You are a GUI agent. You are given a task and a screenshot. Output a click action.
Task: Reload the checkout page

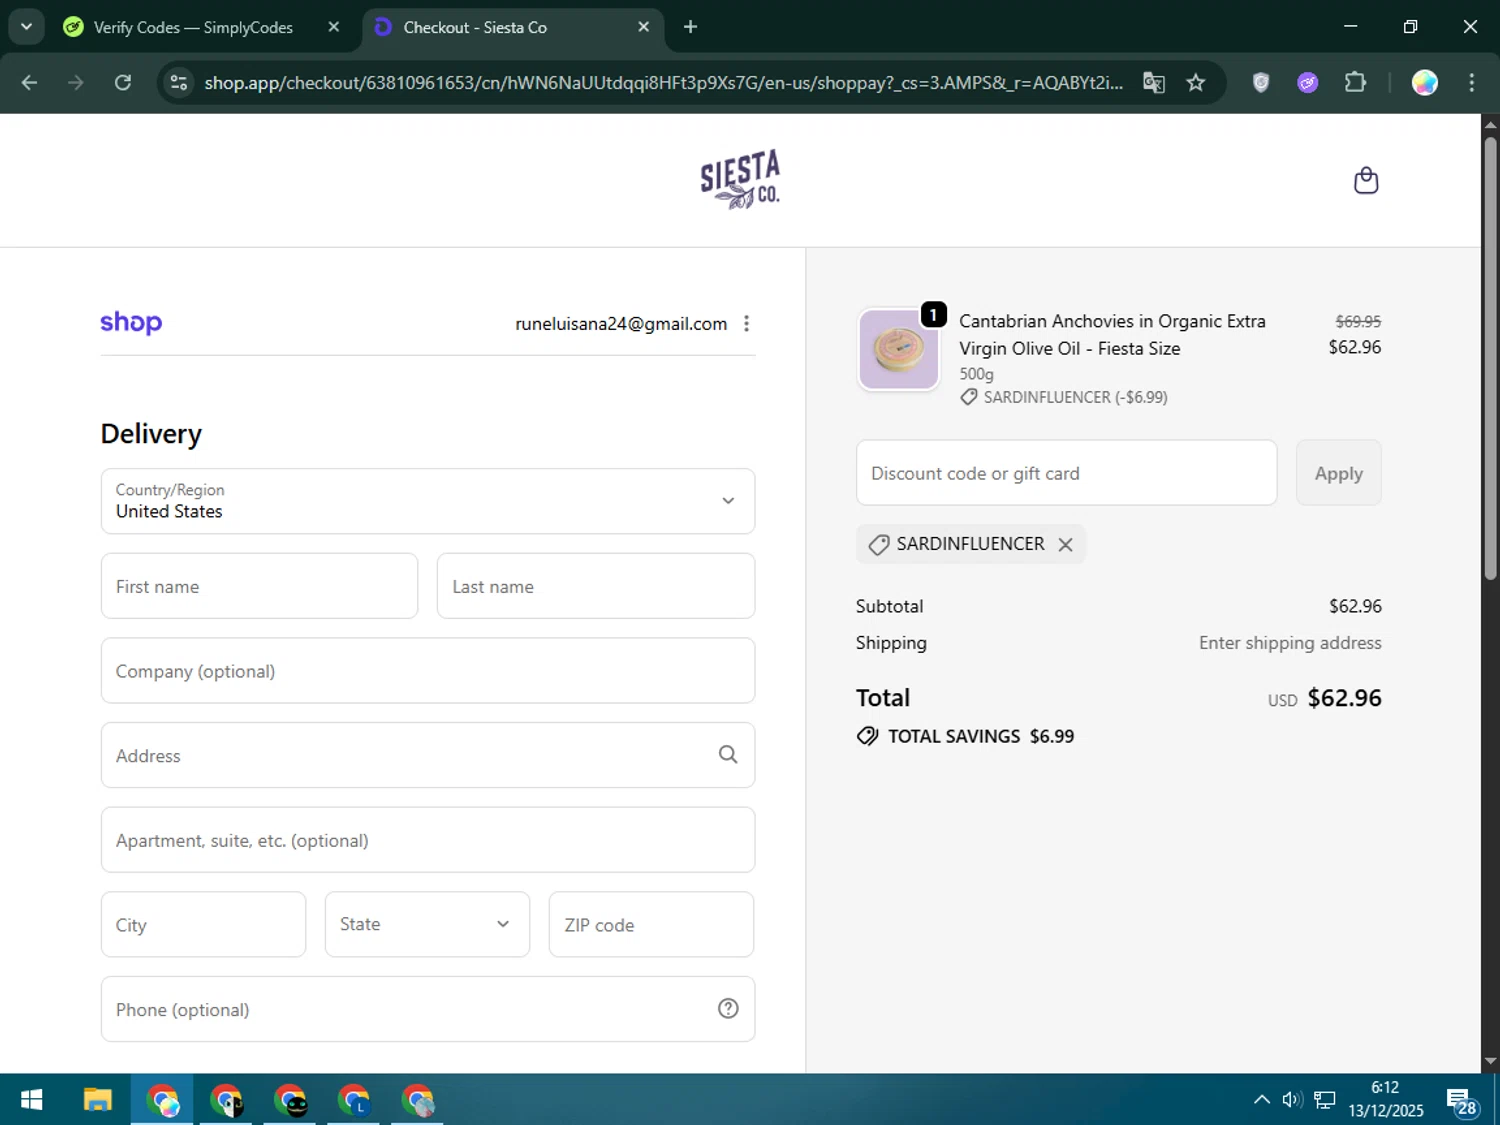123,82
